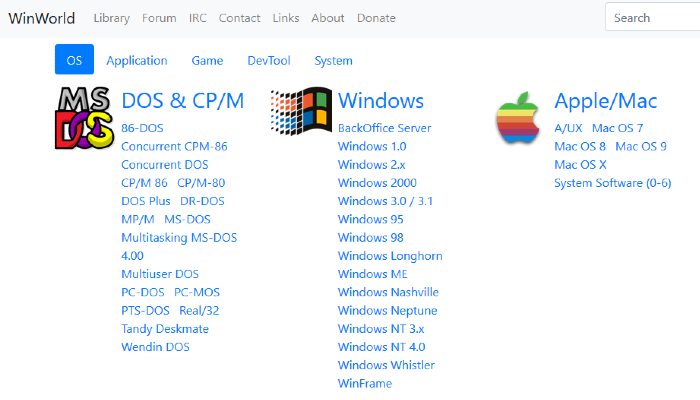Click the rainbow Apple logo
Screen dimensions: 700x400
pyautogui.click(x=517, y=119)
